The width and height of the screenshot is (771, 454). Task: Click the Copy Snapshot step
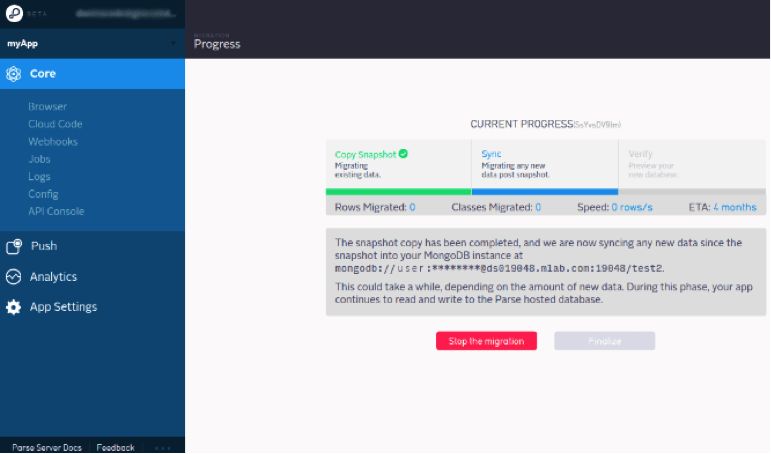(398, 164)
